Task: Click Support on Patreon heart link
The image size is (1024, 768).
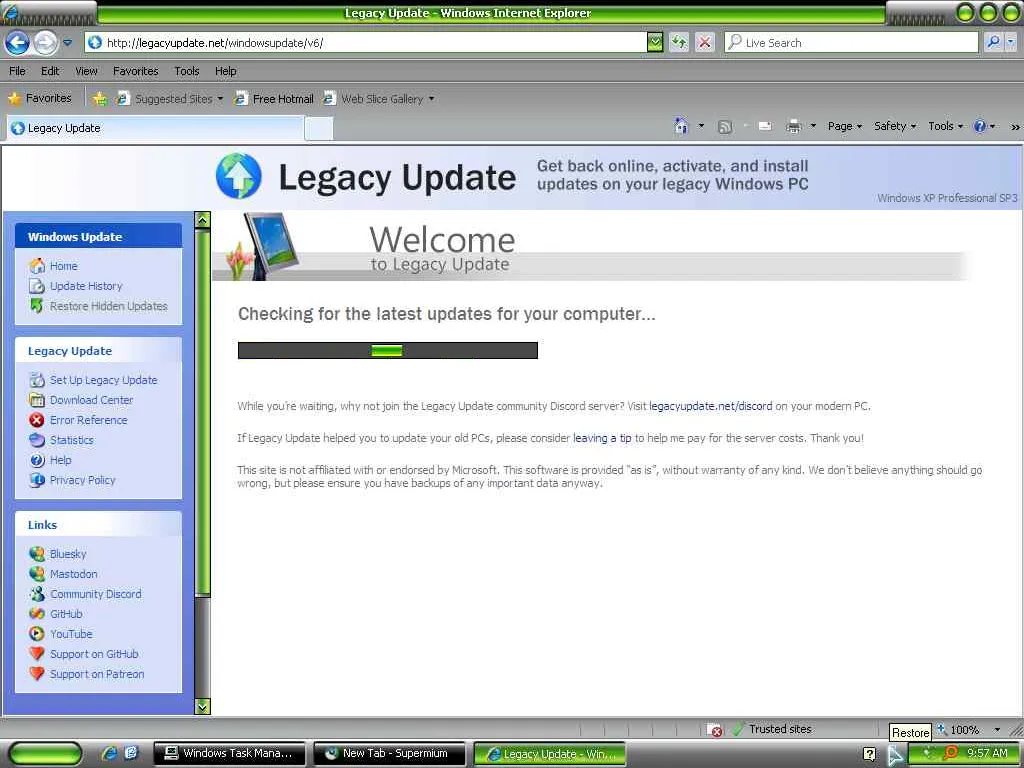Action: (x=97, y=674)
